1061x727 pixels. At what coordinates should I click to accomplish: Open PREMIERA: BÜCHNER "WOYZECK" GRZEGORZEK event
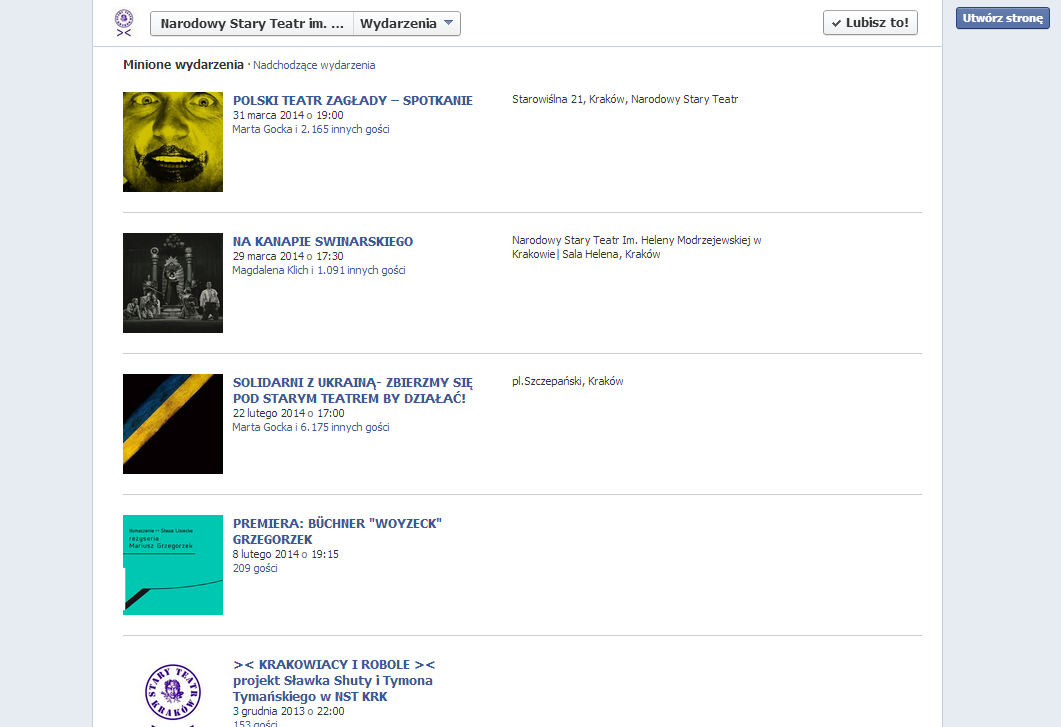(337, 531)
